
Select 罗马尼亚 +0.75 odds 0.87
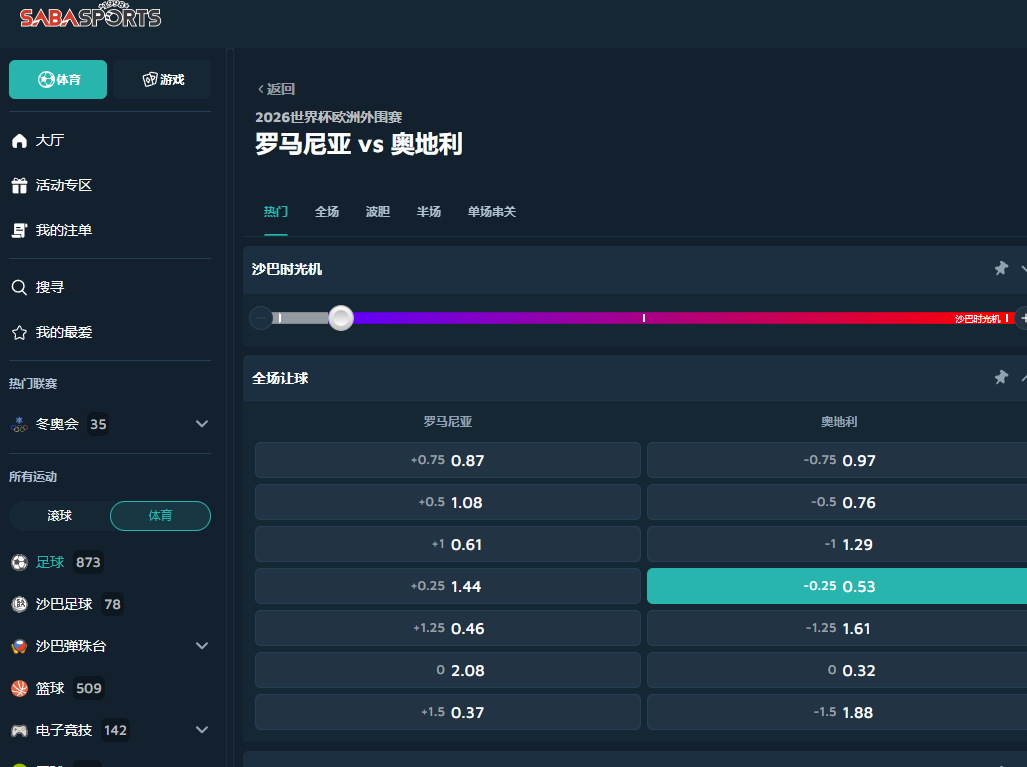tap(447, 461)
